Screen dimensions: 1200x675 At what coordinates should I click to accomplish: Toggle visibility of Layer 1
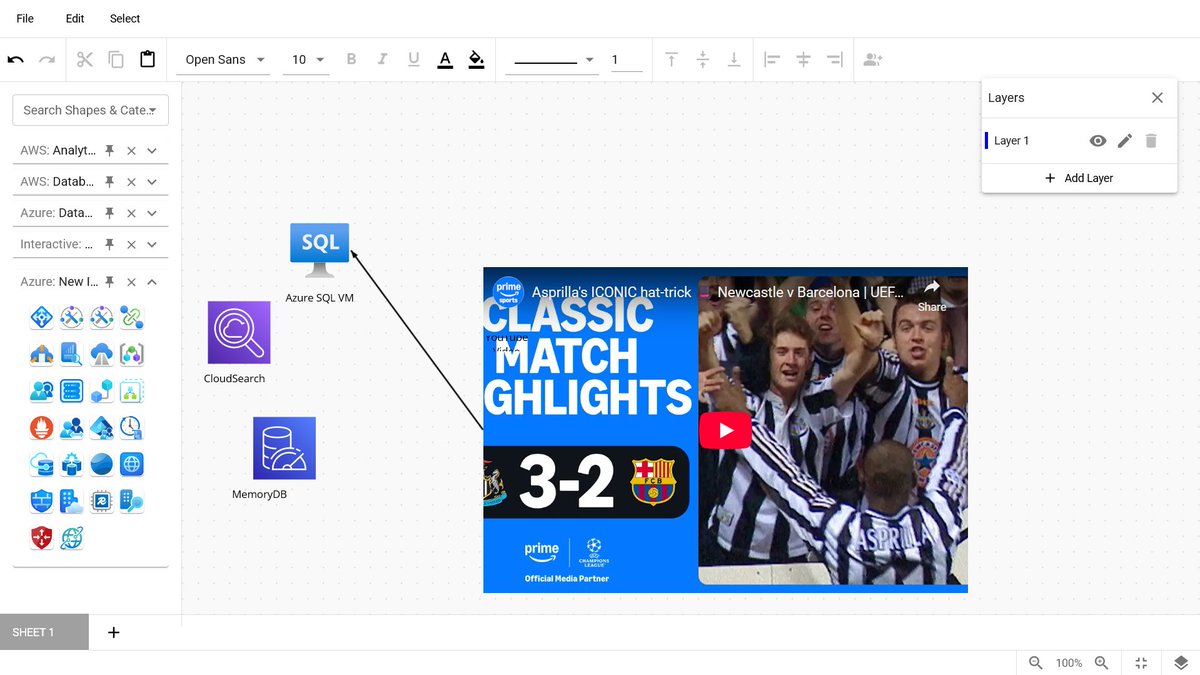click(1098, 140)
